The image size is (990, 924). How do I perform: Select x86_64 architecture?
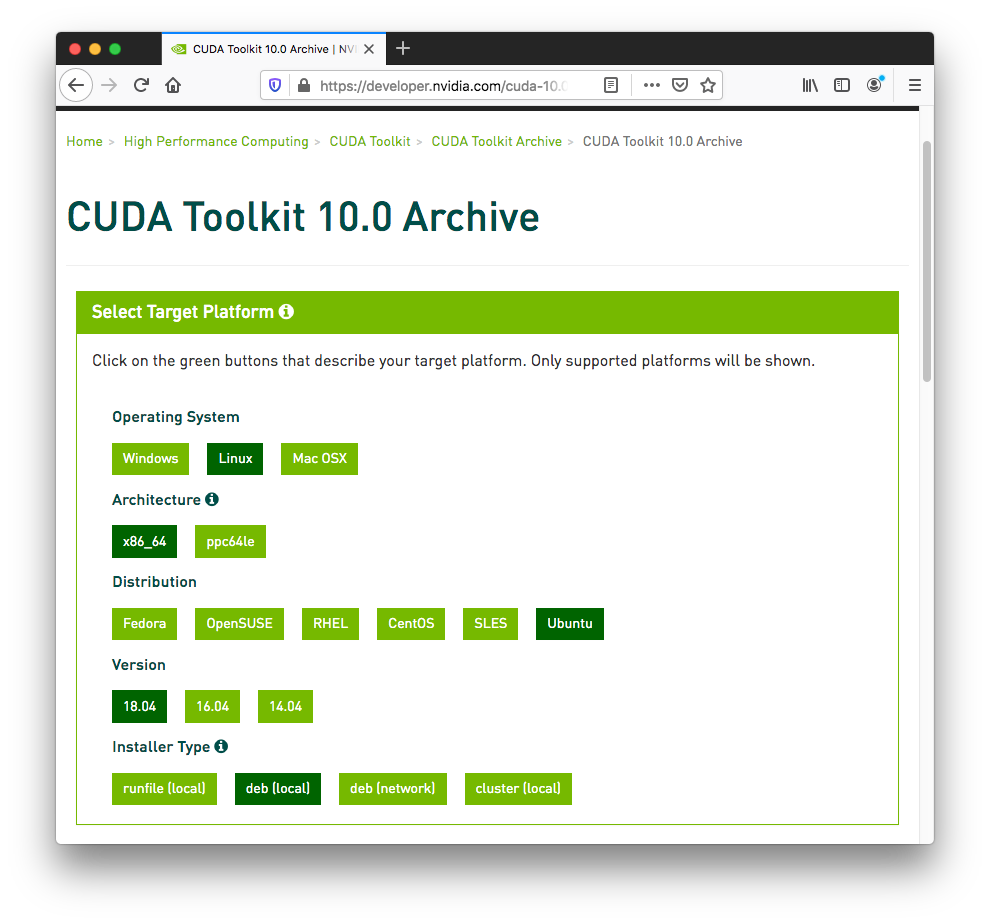click(145, 541)
